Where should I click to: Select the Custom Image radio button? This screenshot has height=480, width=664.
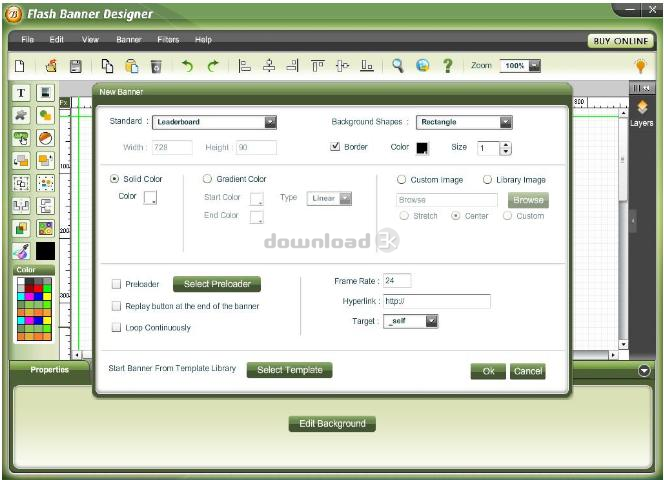[401, 180]
